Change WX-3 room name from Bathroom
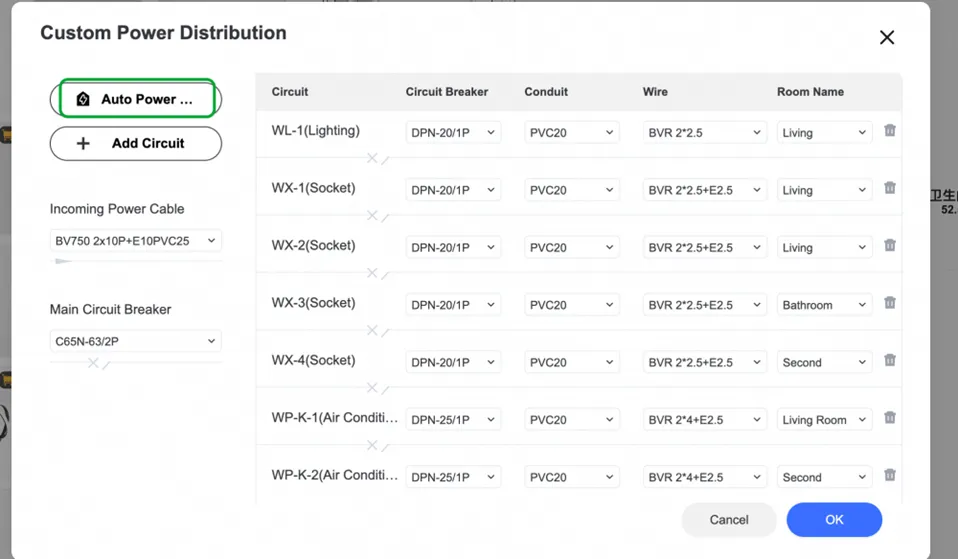958x559 pixels. coord(824,305)
